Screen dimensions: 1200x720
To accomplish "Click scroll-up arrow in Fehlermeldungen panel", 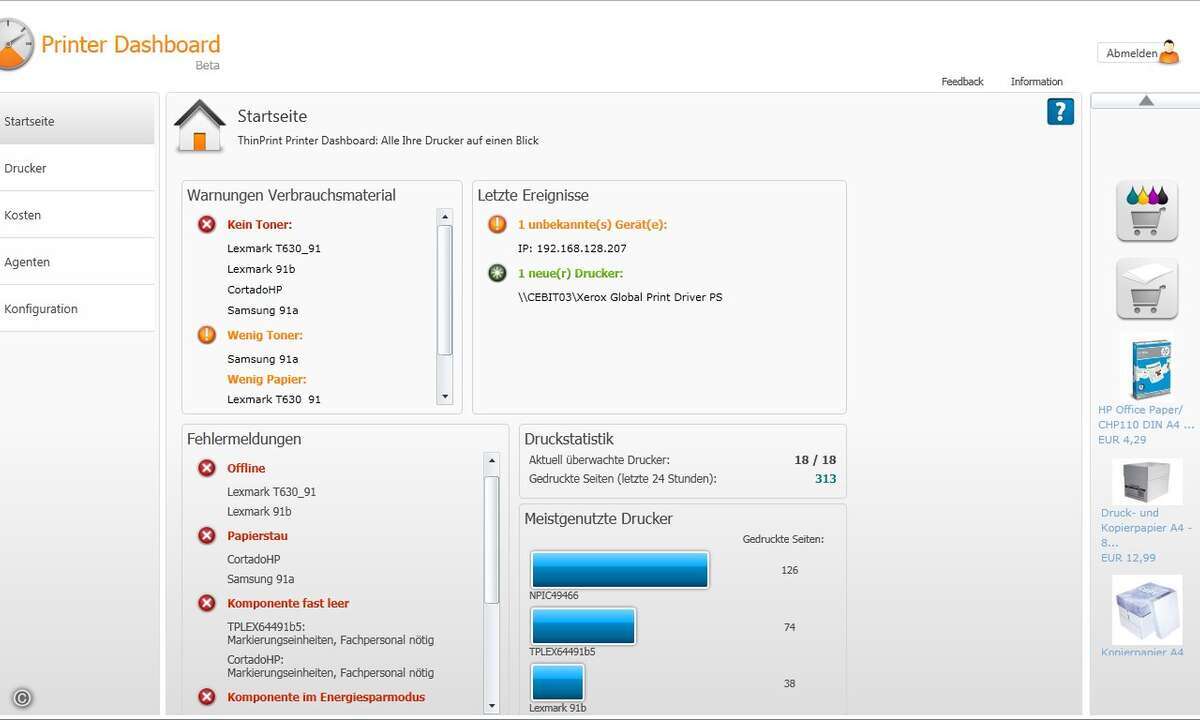I will coord(491,460).
